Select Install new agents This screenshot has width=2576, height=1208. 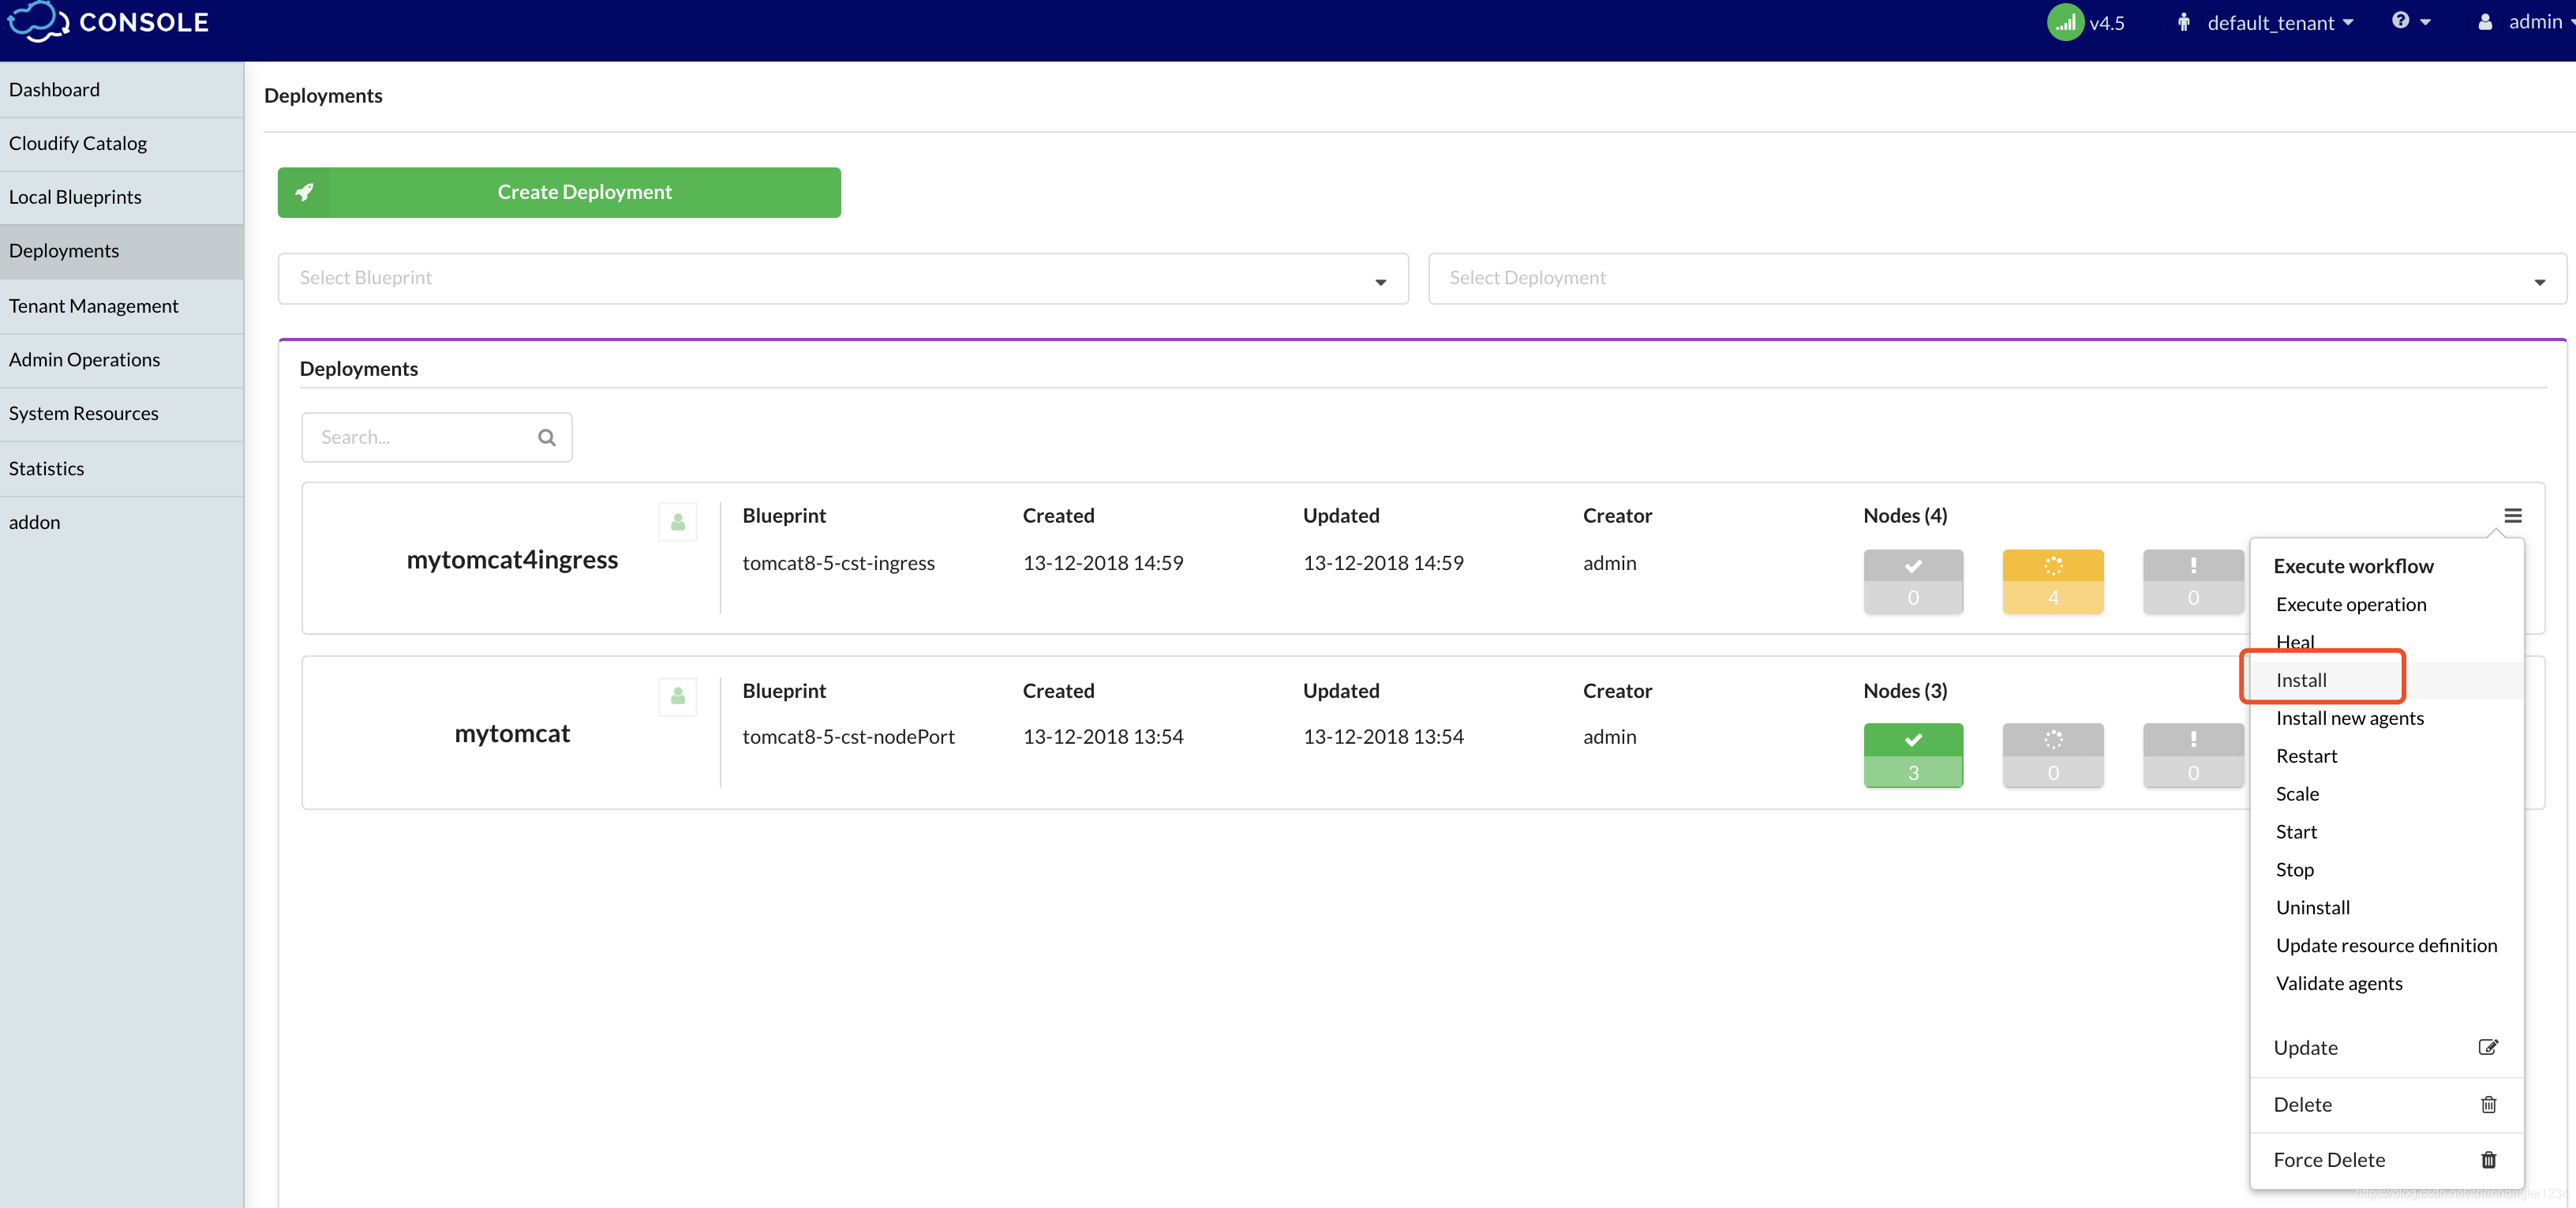tap(2349, 718)
